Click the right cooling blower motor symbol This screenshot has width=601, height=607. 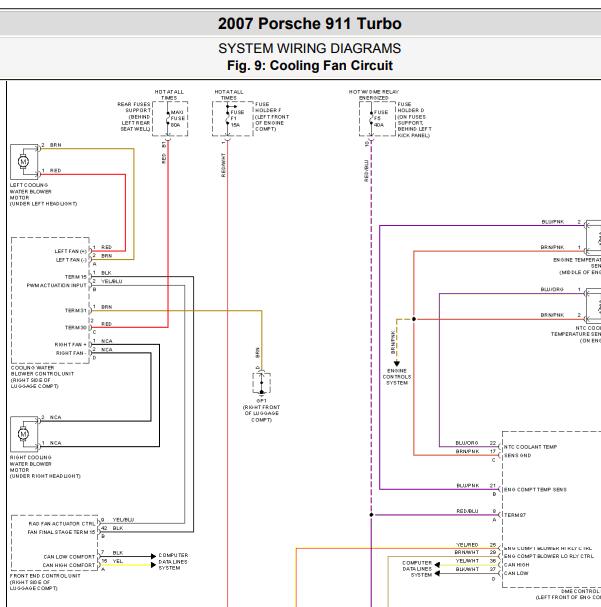24,434
